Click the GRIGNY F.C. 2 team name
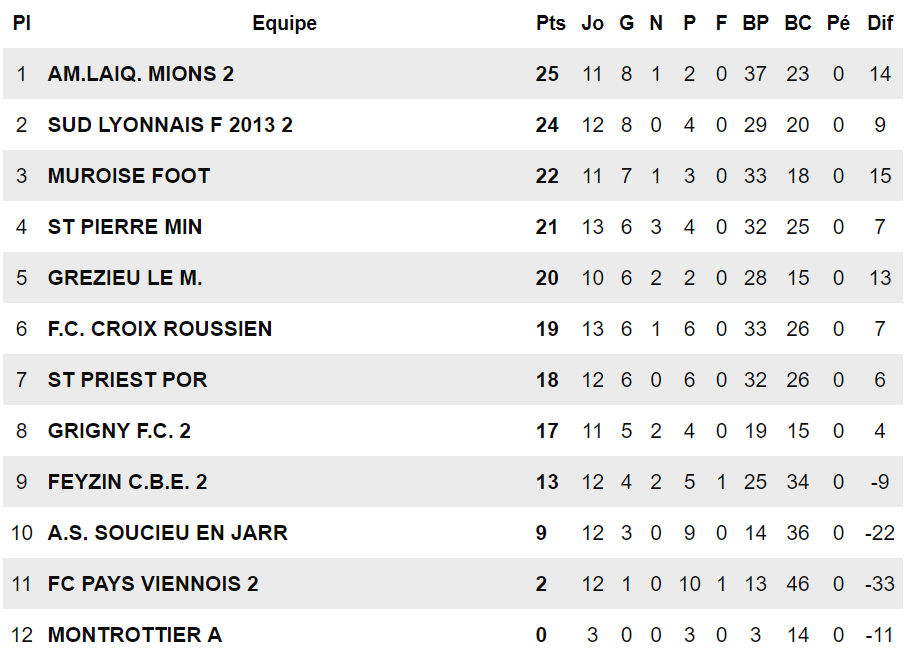The width and height of the screenshot is (906, 663). (119, 431)
